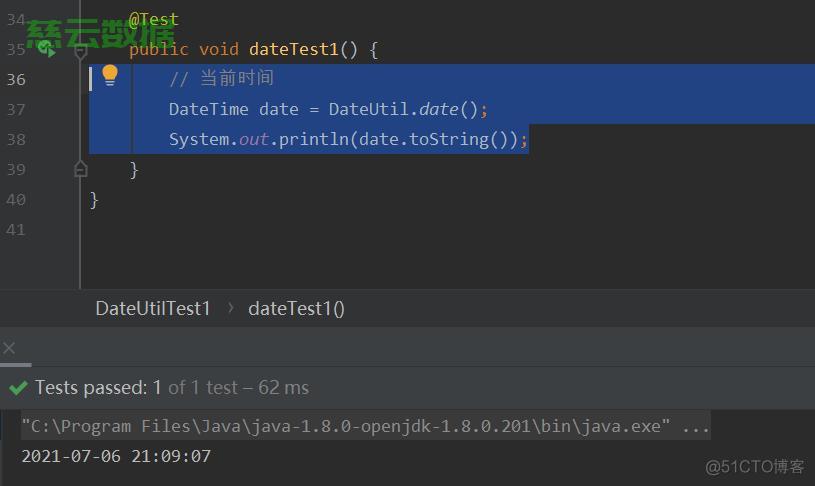Screen dimensions: 815x486
Task: Click the run test gutter icon
Action: pyautogui.click(x=46, y=49)
